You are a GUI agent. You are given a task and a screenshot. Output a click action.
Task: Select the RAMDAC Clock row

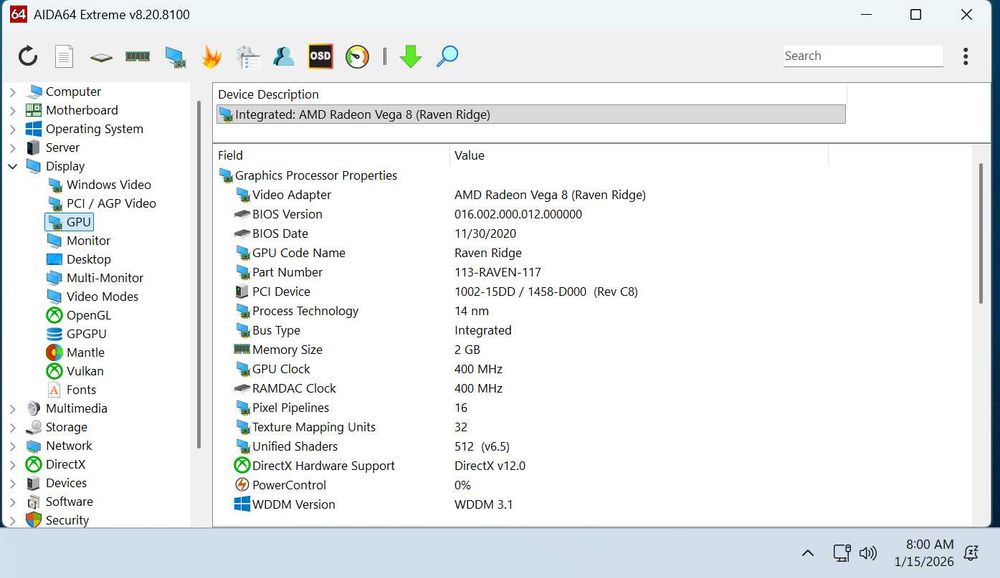[369, 388]
